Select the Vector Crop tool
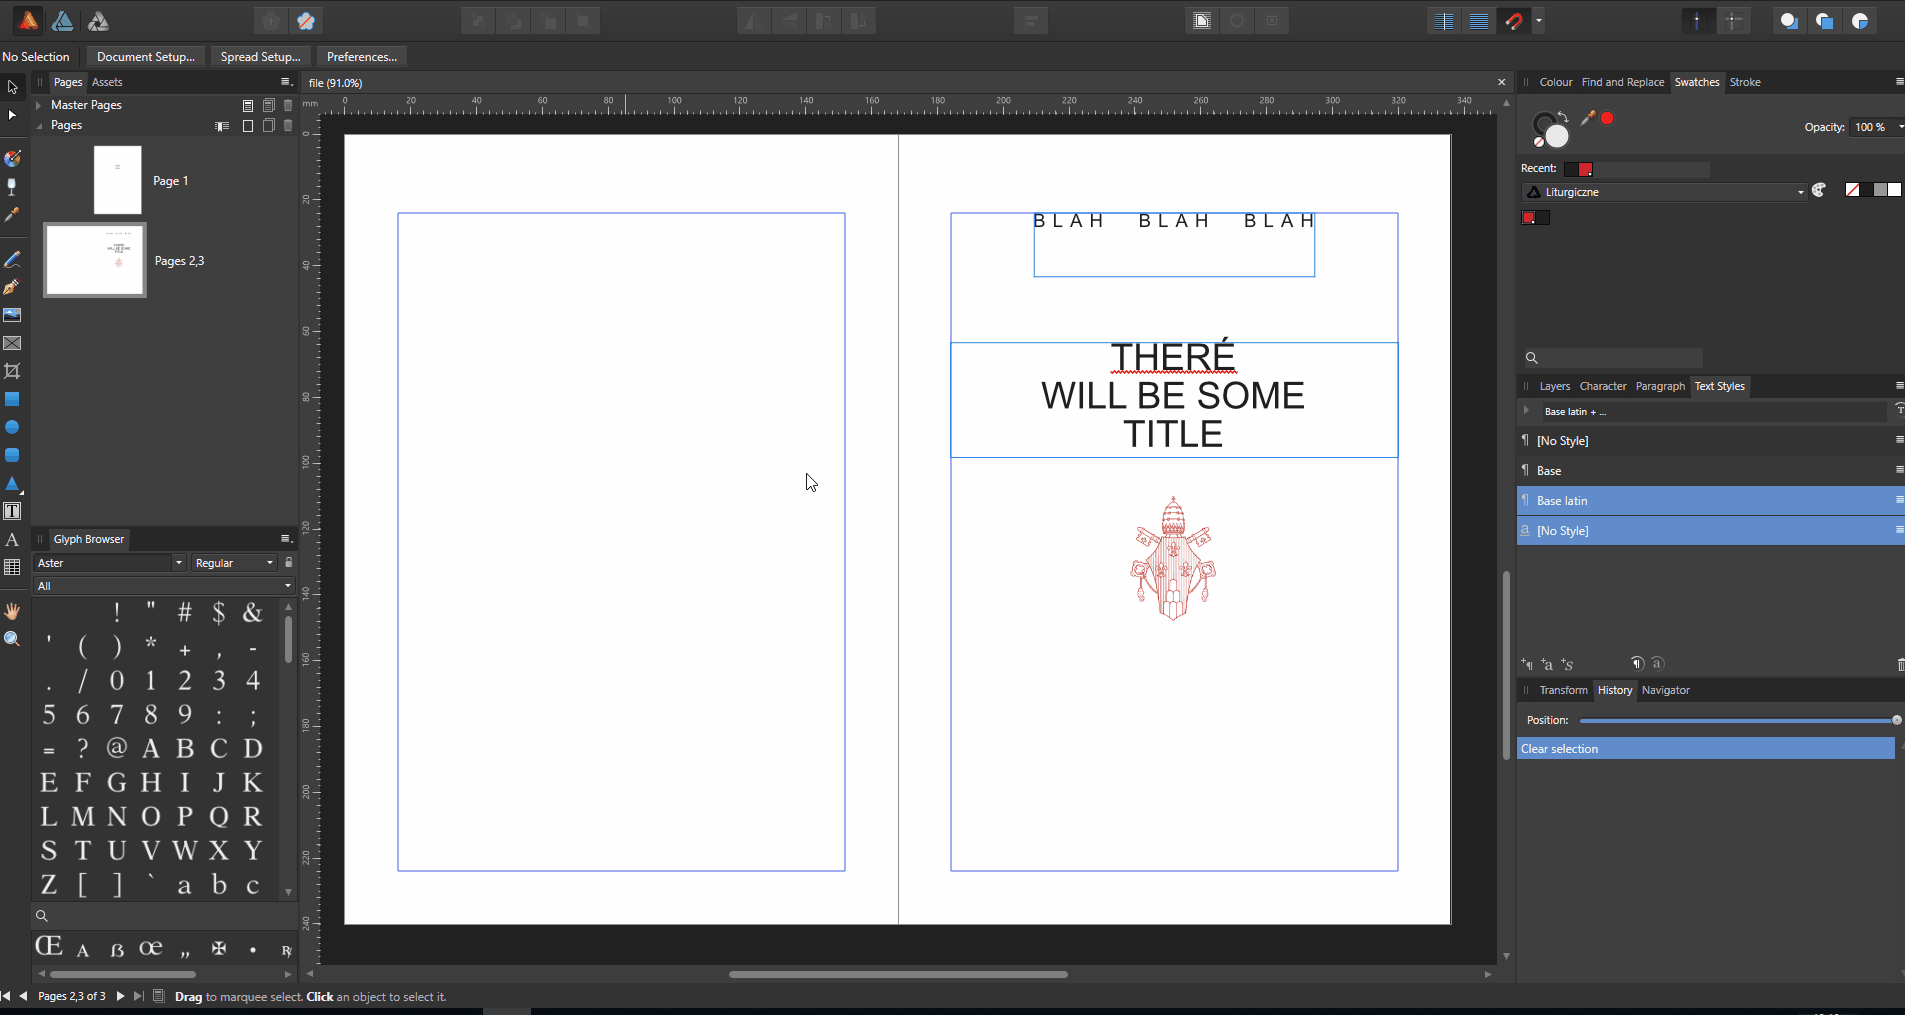Image resolution: width=1905 pixels, height=1015 pixels. (12, 371)
